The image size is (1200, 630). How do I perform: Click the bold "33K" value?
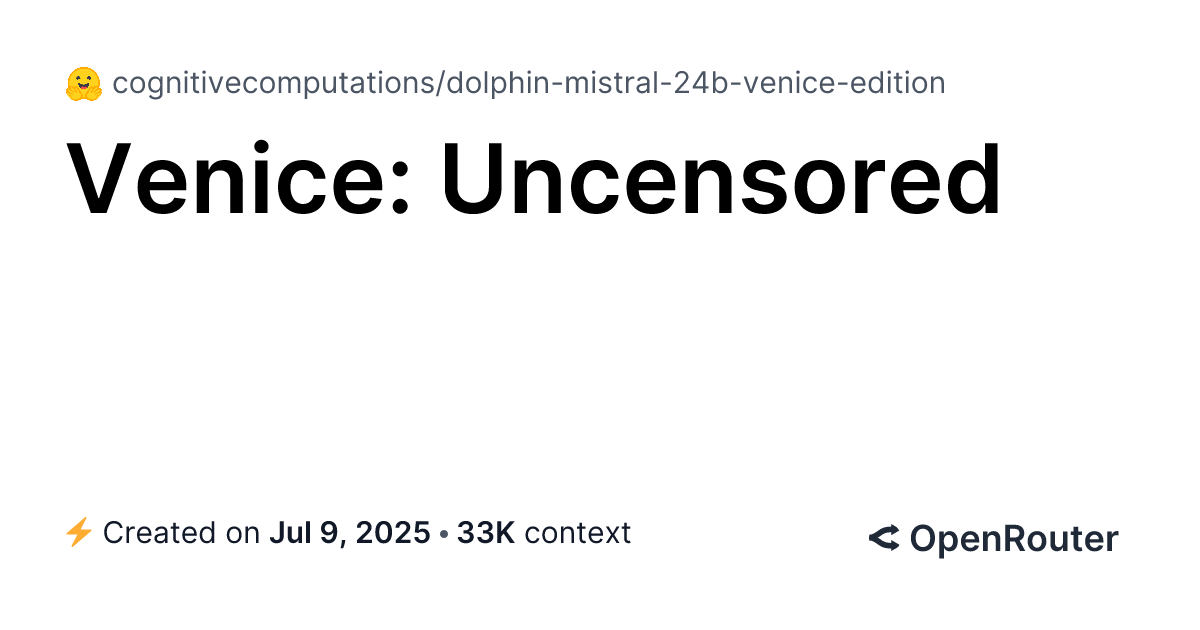point(486,533)
